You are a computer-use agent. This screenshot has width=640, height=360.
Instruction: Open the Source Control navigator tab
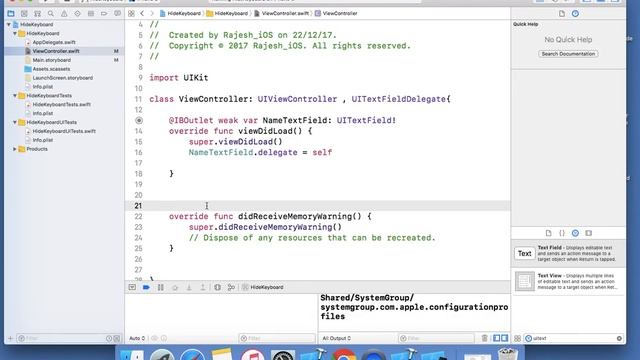pyautogui.click(x=24, y=13)
